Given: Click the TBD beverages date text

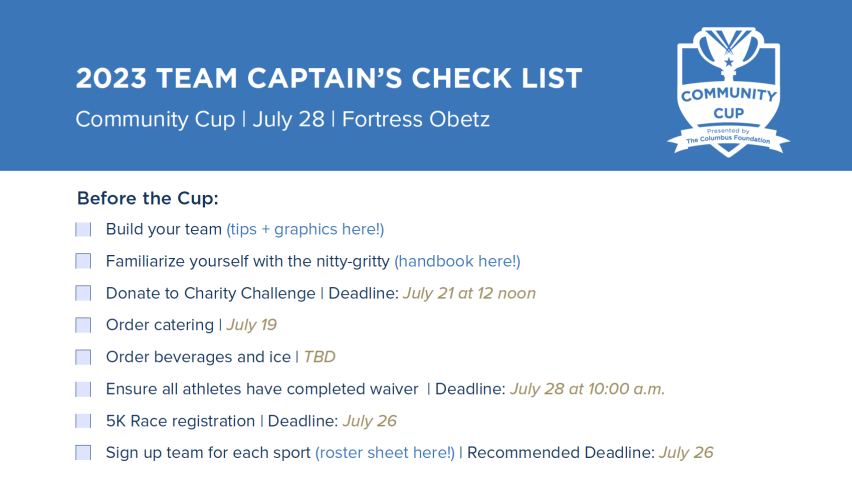Looking at the screenshot, I should (x=320, y=357).
